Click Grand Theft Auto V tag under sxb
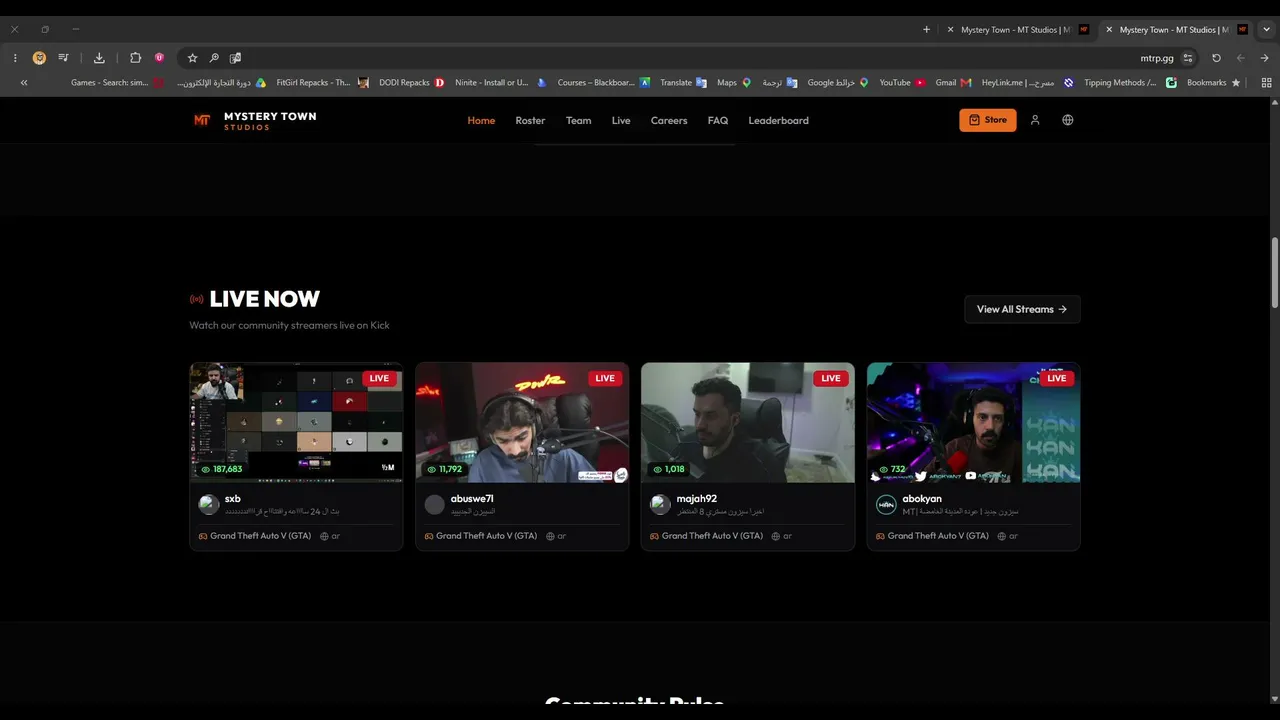Image resolution: width=1280 pixels, height=720 pixels. click(255, 536)
